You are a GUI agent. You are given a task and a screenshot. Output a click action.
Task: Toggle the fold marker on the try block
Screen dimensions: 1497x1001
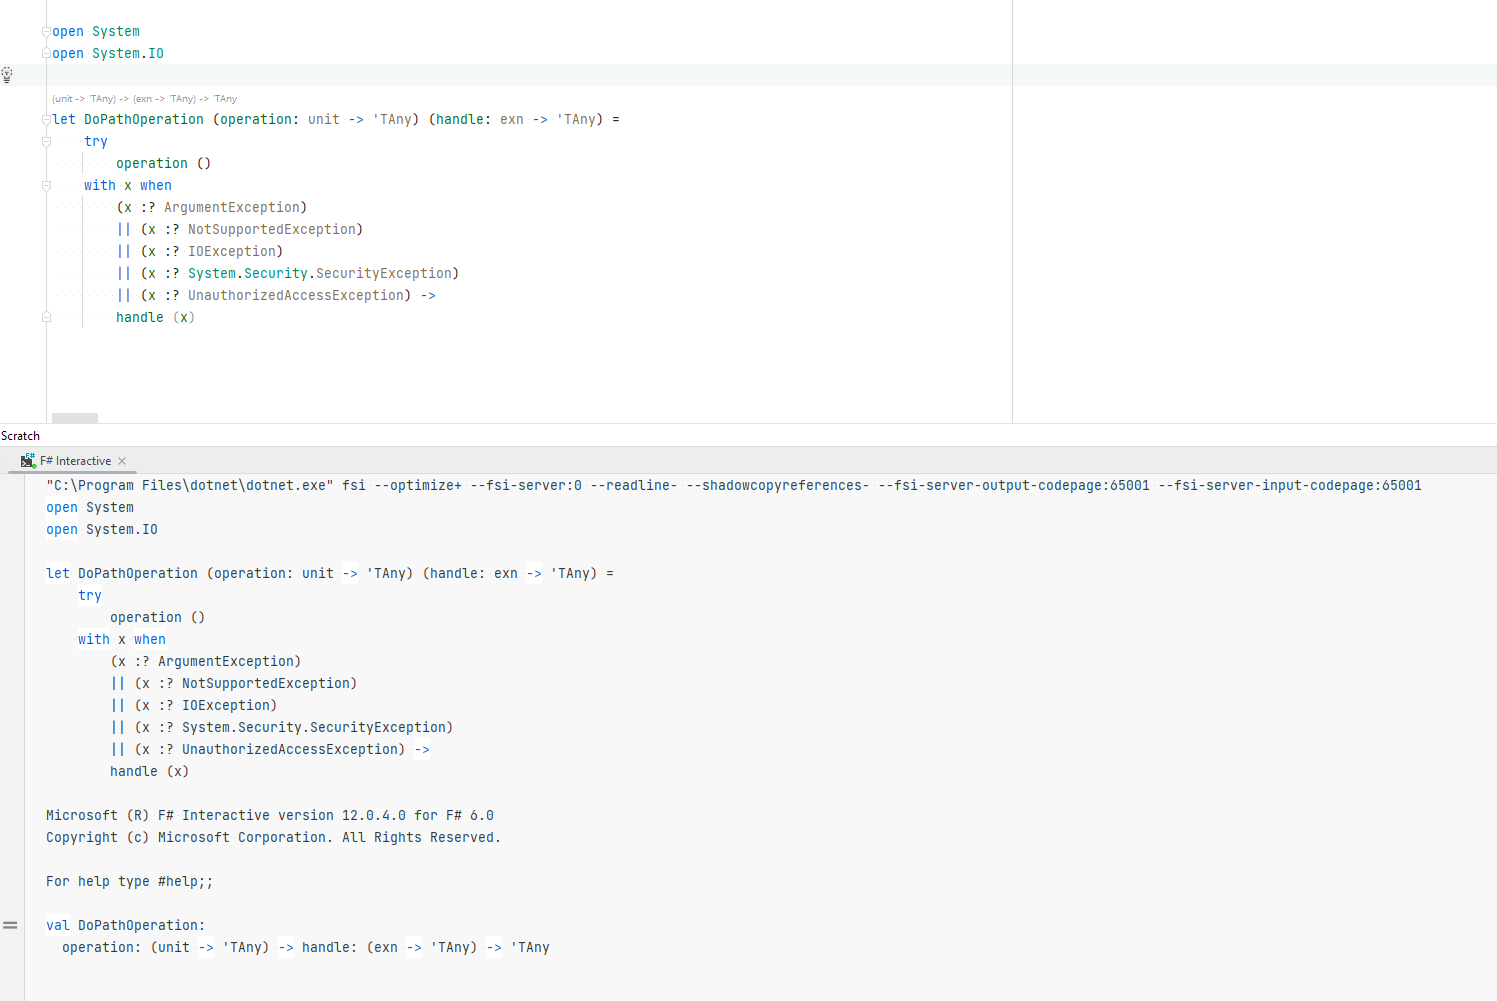click(46, 141)
